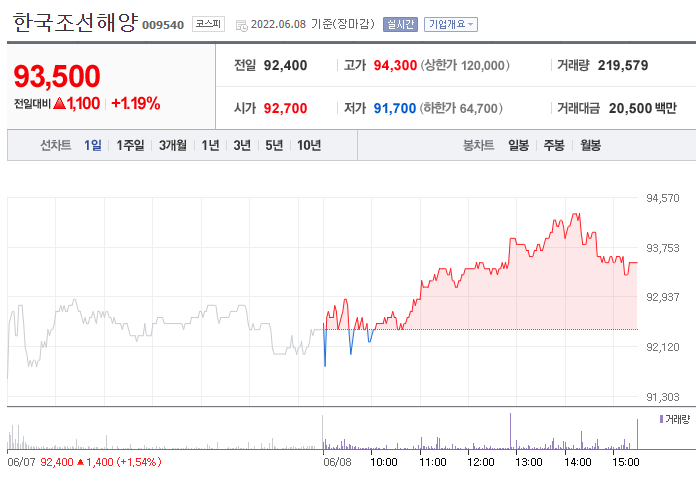The height and width of the screenshot is (484, 696).
Task: Click the red up-triangle next to 1,100
Action: 59,104
